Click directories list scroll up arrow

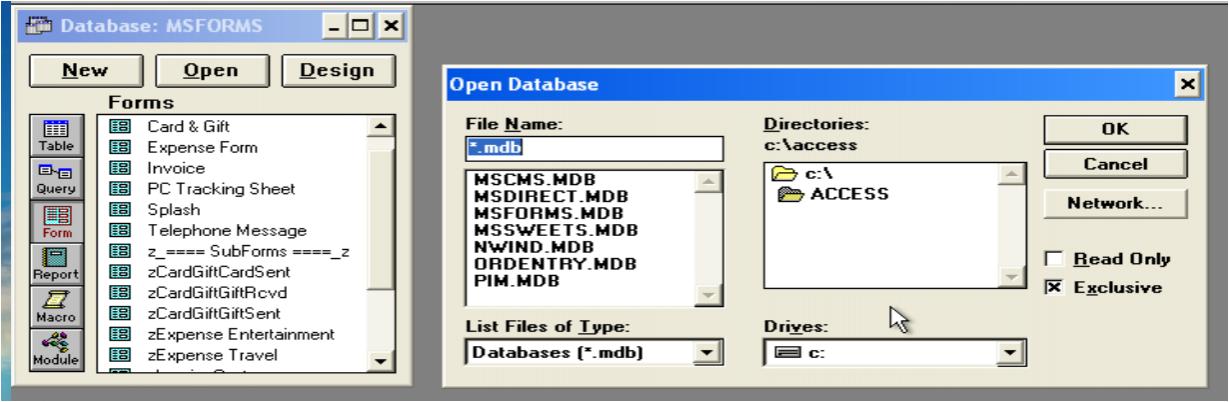(1013, 177)
